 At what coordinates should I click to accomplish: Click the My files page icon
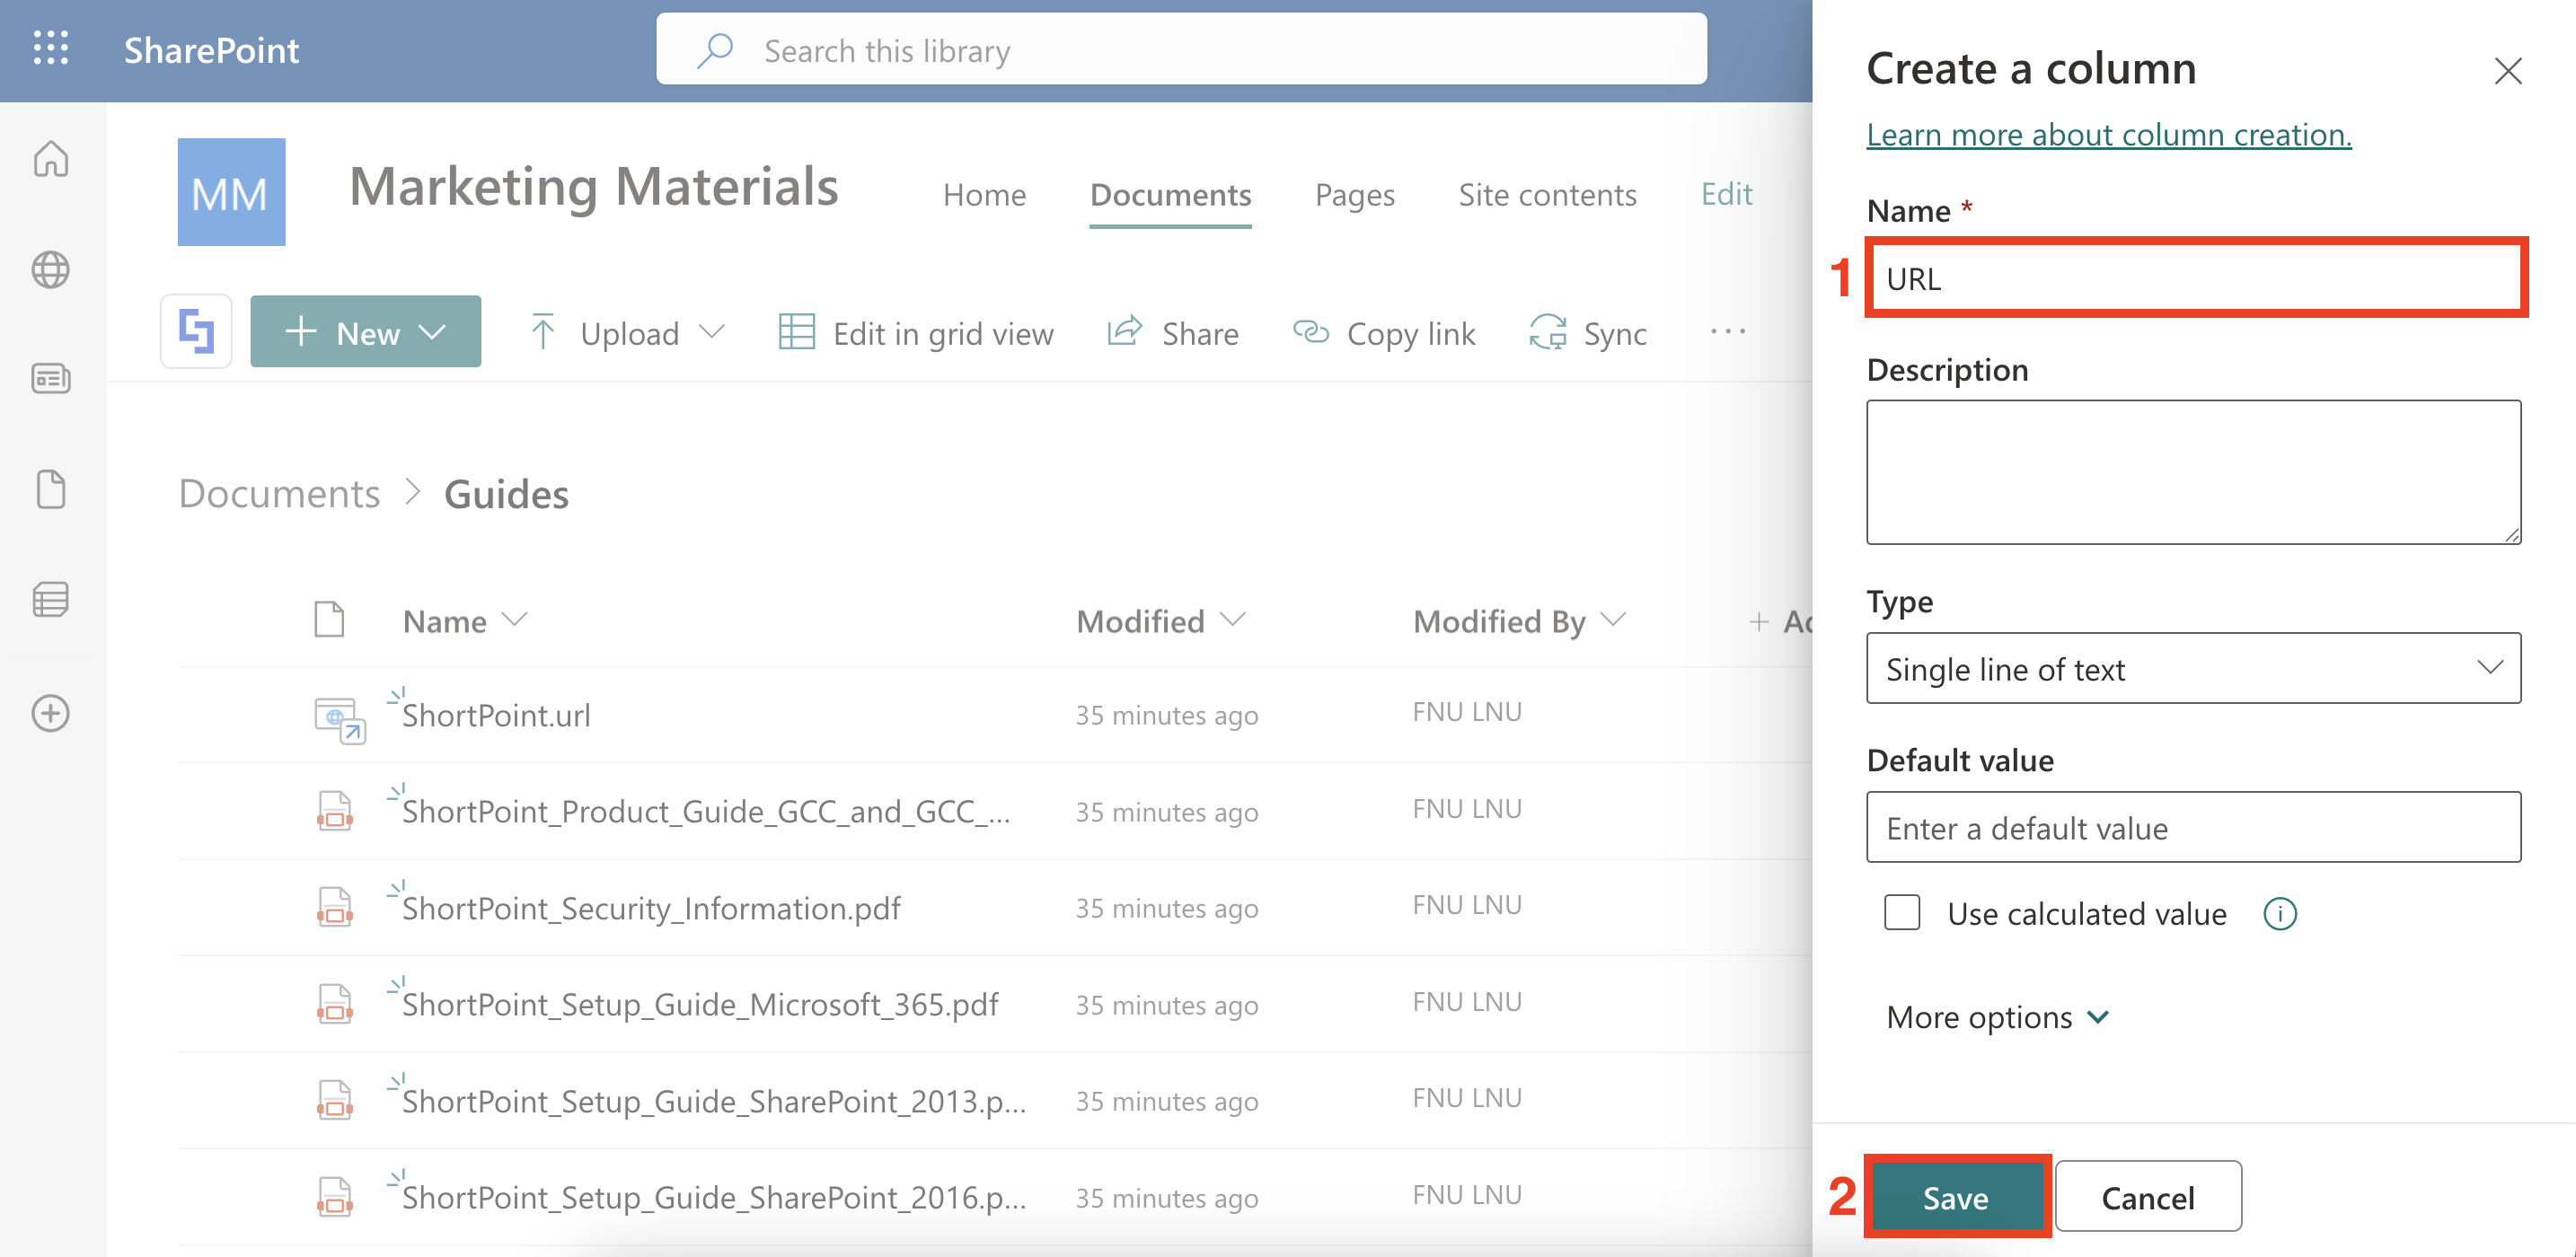click(51, 490)
